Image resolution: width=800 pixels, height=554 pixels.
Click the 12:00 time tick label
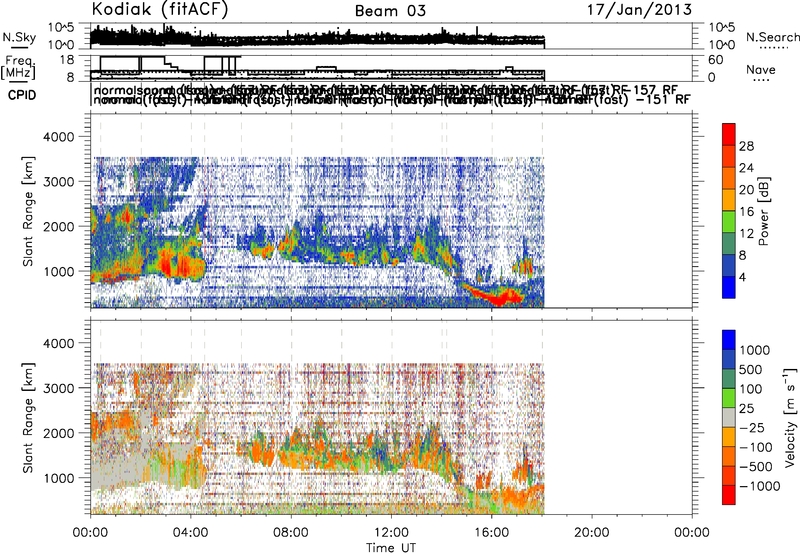click(x=391, y=533)
